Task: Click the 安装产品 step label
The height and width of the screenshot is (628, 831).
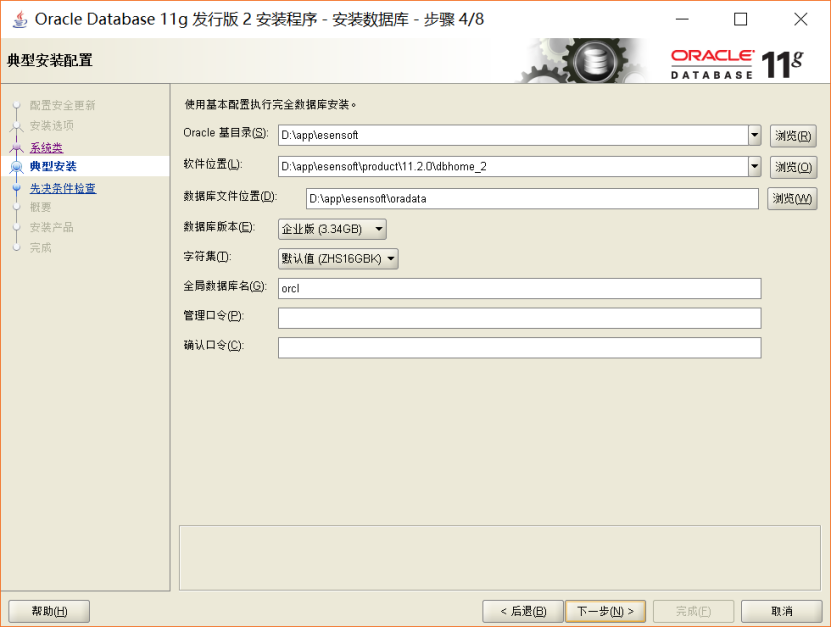Action: click(51, 227)
